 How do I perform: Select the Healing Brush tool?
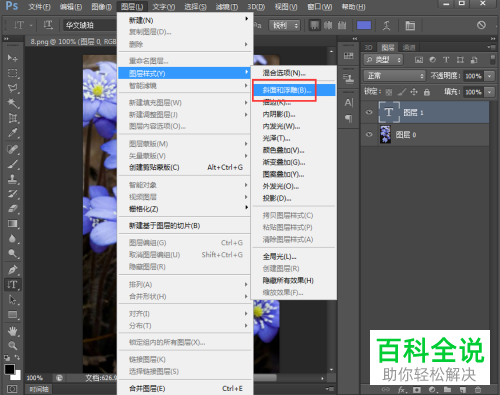[12, 149]
